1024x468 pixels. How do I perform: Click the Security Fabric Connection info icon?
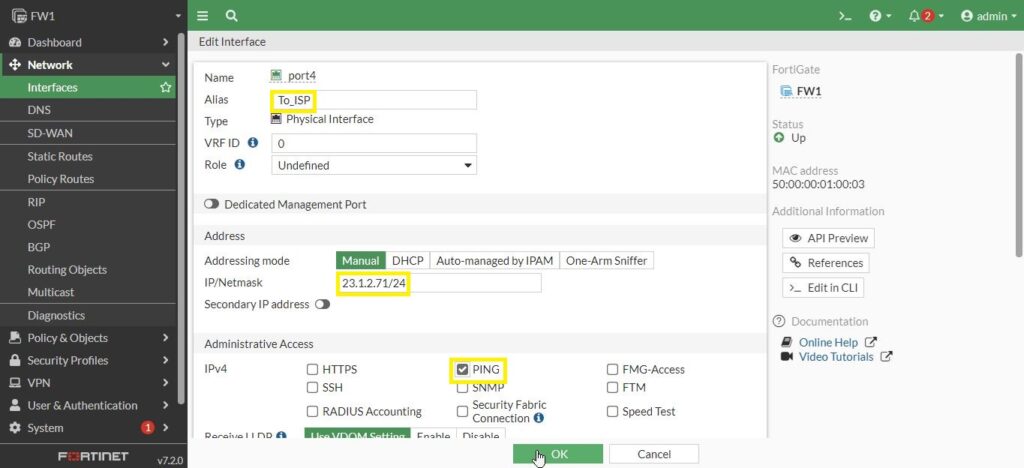click(539, 418)
